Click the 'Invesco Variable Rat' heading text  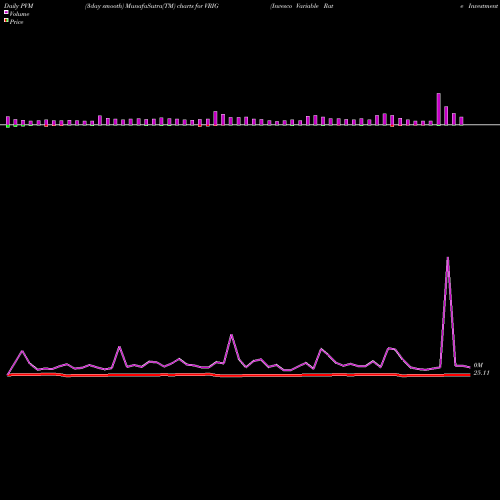pyautogui.click(x=302, y=6)
